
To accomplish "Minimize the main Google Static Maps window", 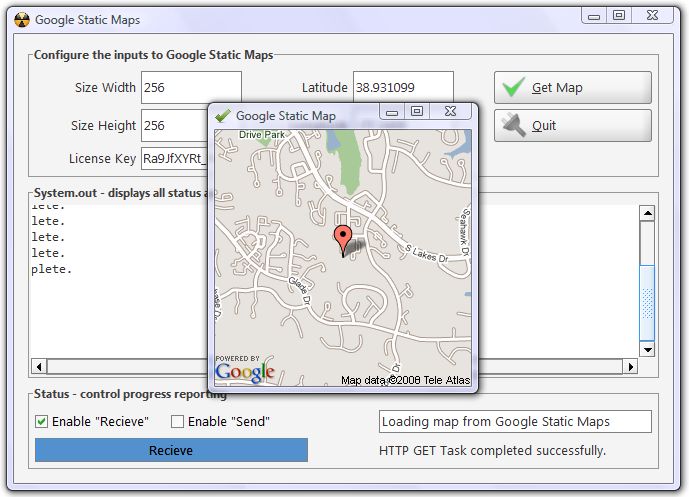I will coord(594,16).
